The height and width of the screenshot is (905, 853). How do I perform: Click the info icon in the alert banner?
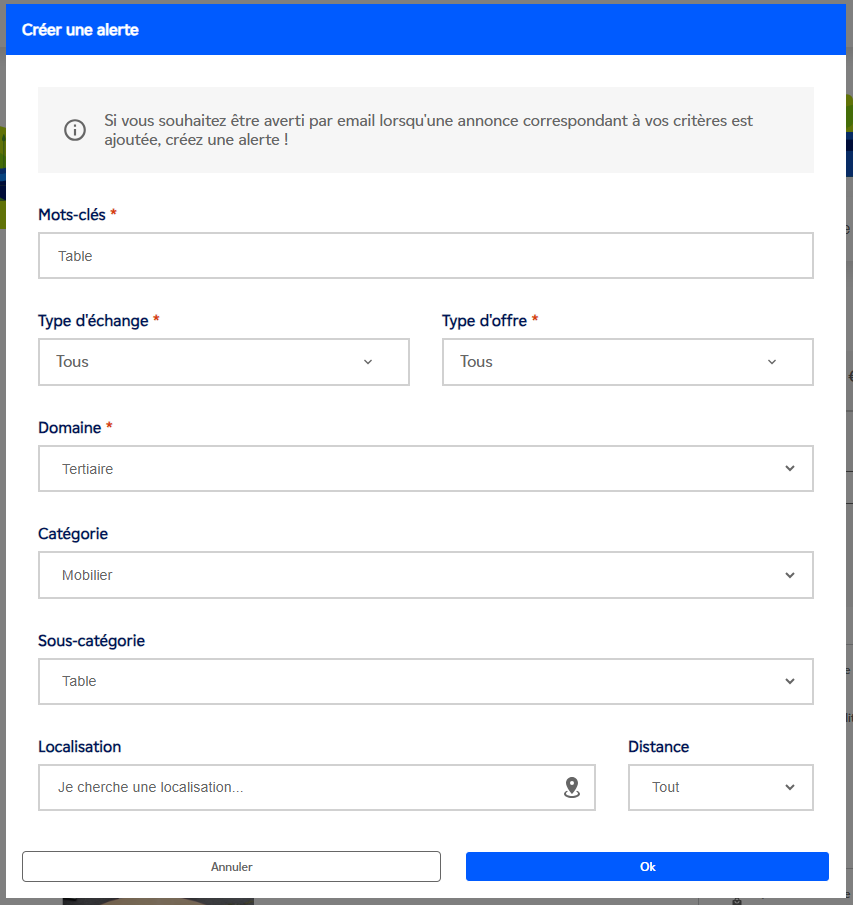click(x=75, y=130)
